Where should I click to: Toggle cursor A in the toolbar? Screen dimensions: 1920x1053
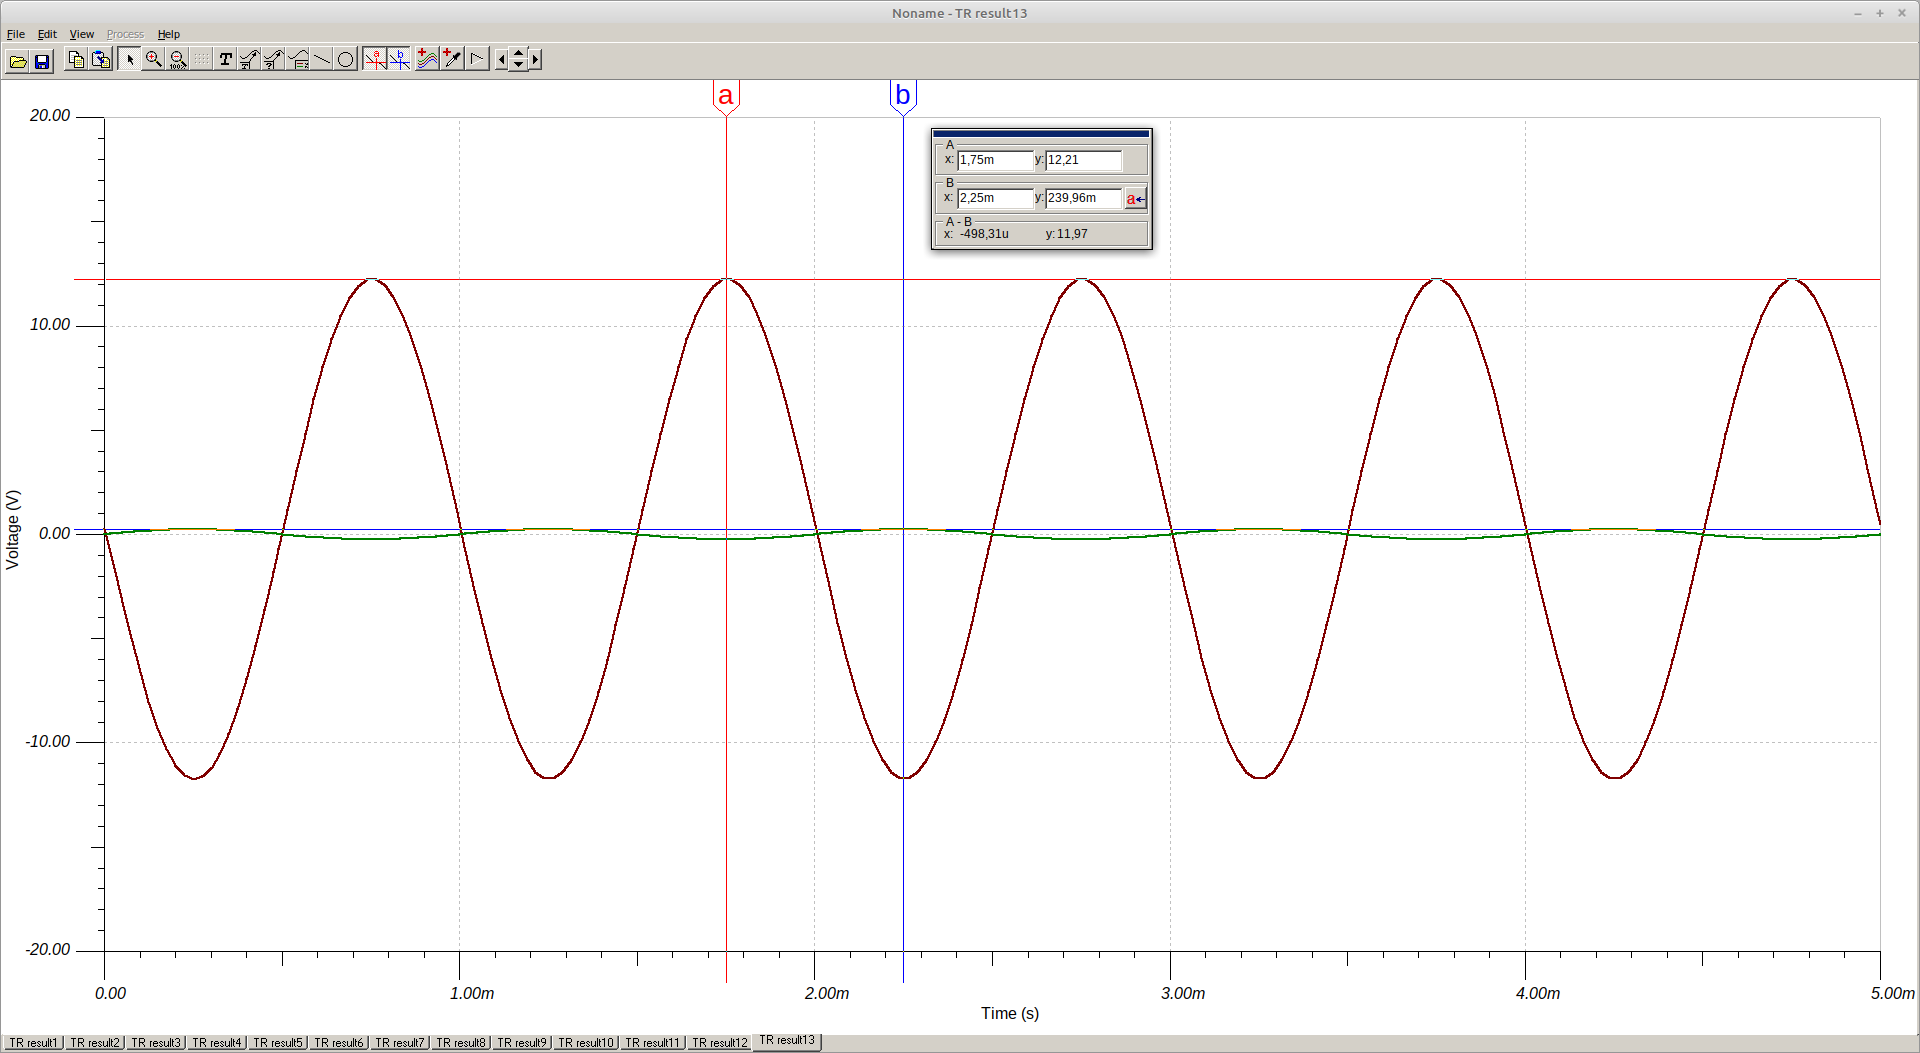(375, 60)
